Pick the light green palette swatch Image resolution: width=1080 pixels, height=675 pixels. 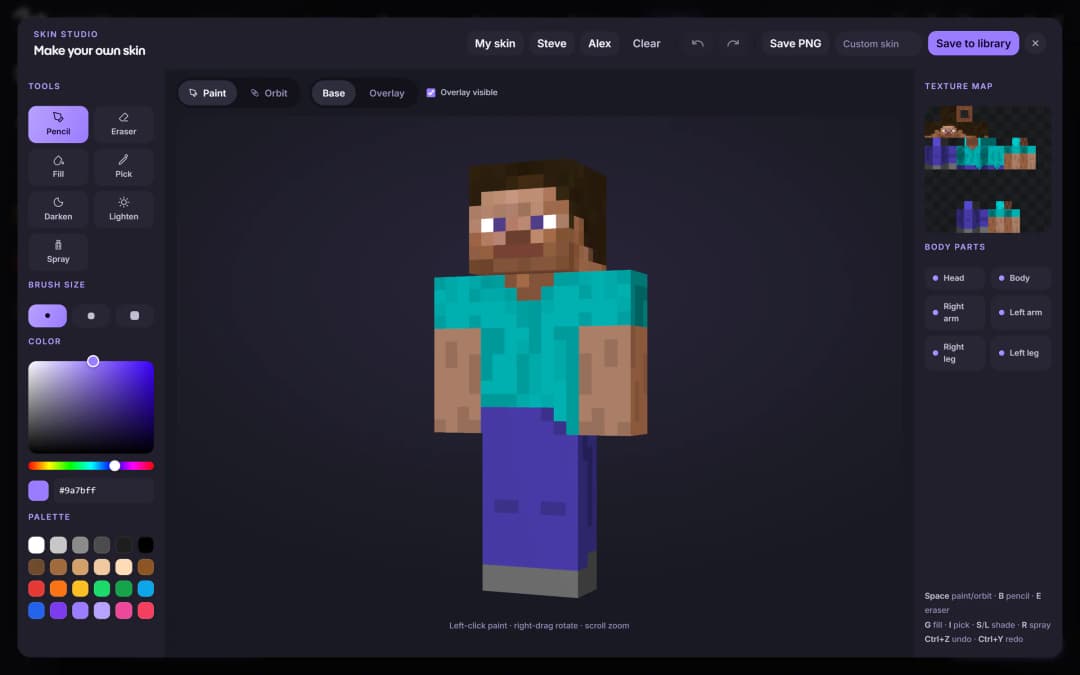102,588
